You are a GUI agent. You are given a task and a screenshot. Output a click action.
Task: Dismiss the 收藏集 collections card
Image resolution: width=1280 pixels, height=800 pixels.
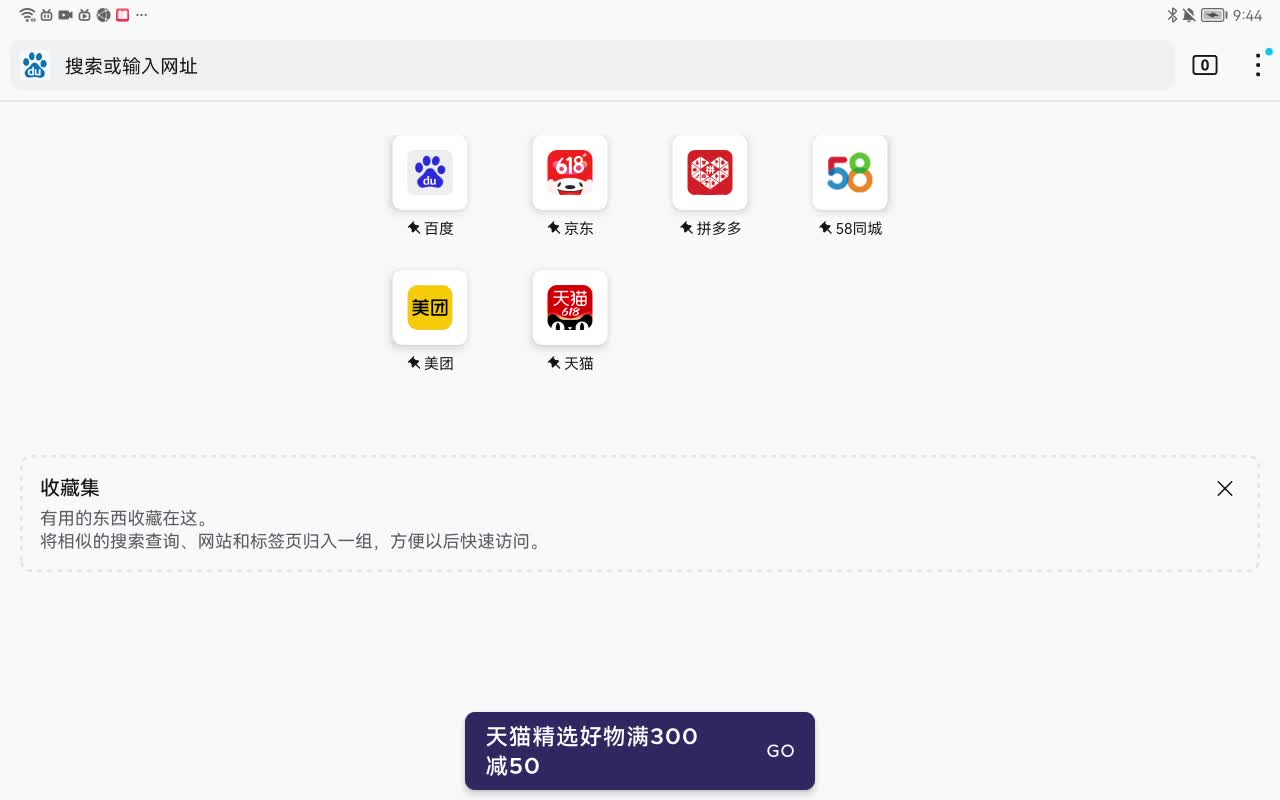[1225, 489]
